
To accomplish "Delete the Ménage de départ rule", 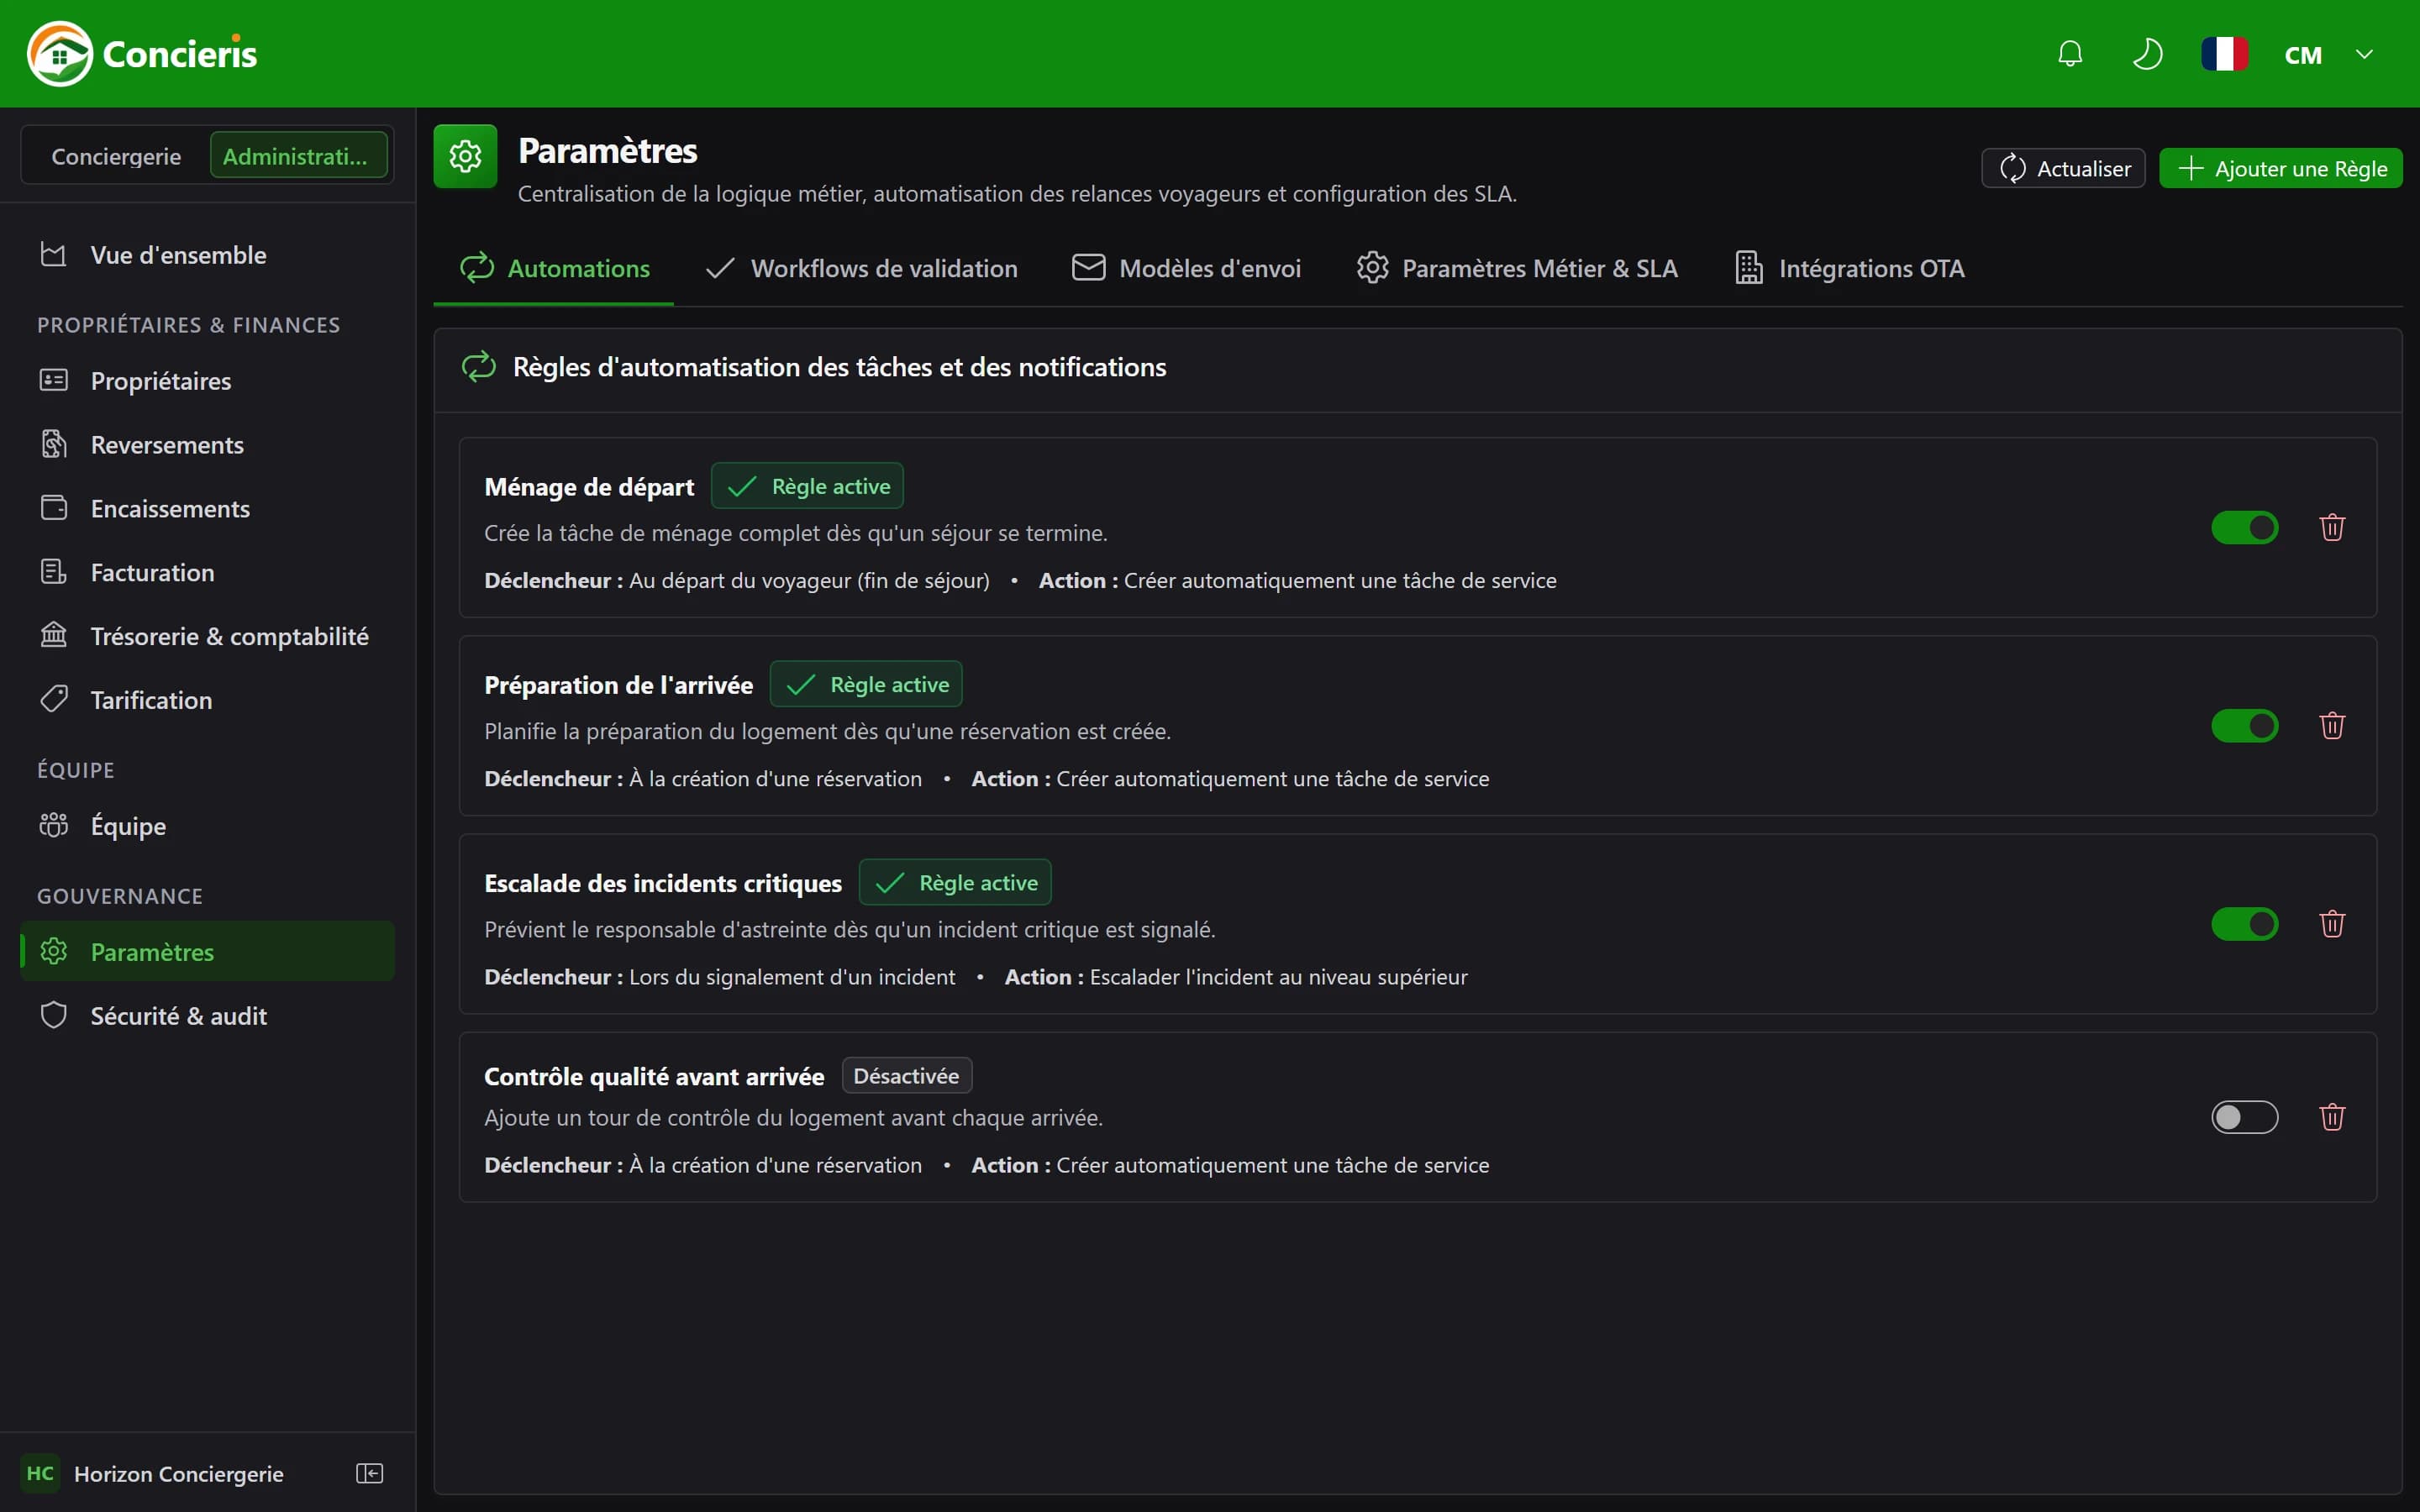I will pyautogui.click(x=2332, y=527).
